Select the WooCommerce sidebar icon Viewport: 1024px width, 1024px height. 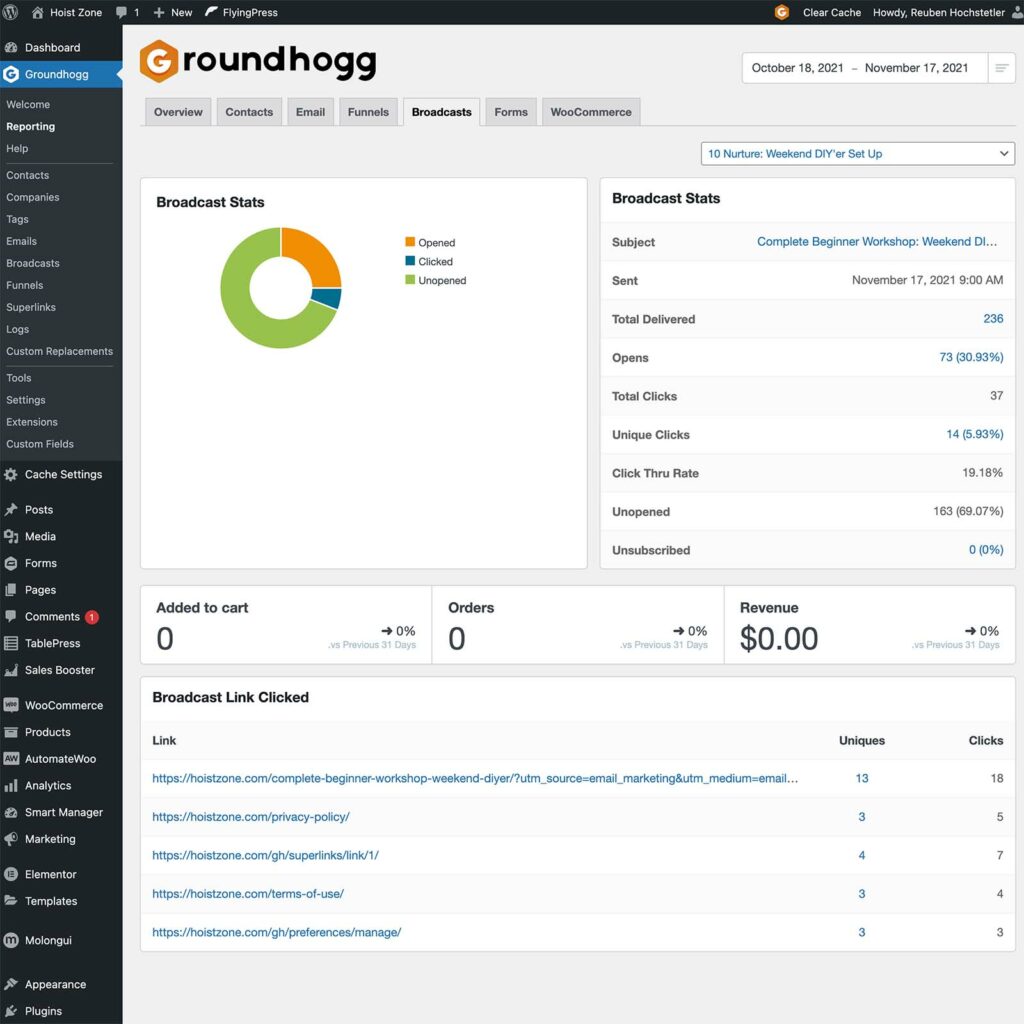(12, 705)
